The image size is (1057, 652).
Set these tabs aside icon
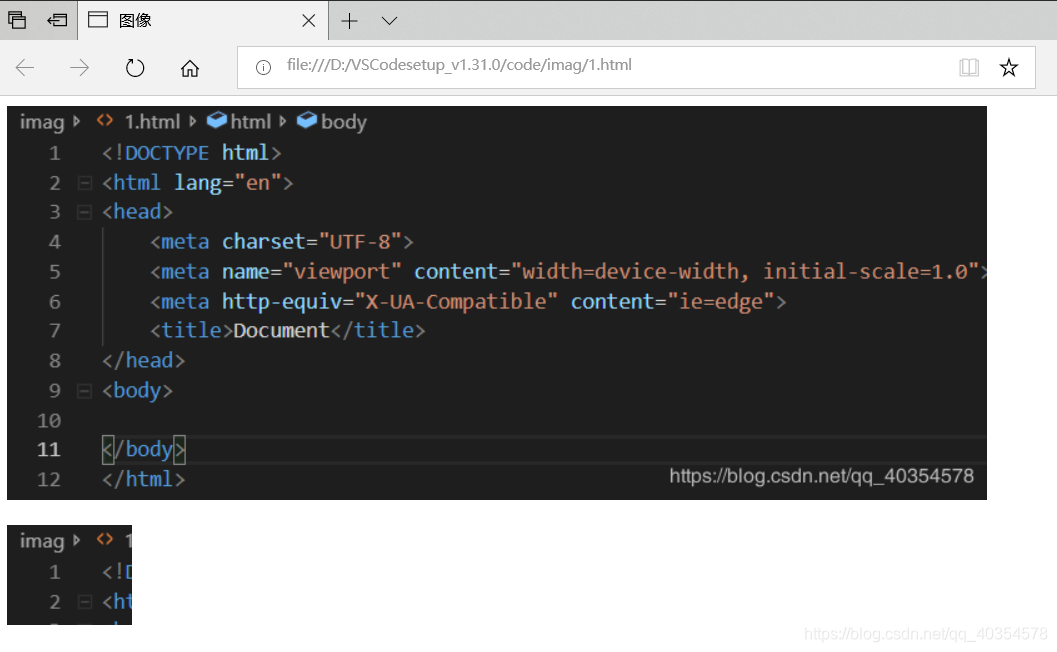click(57, 20)
